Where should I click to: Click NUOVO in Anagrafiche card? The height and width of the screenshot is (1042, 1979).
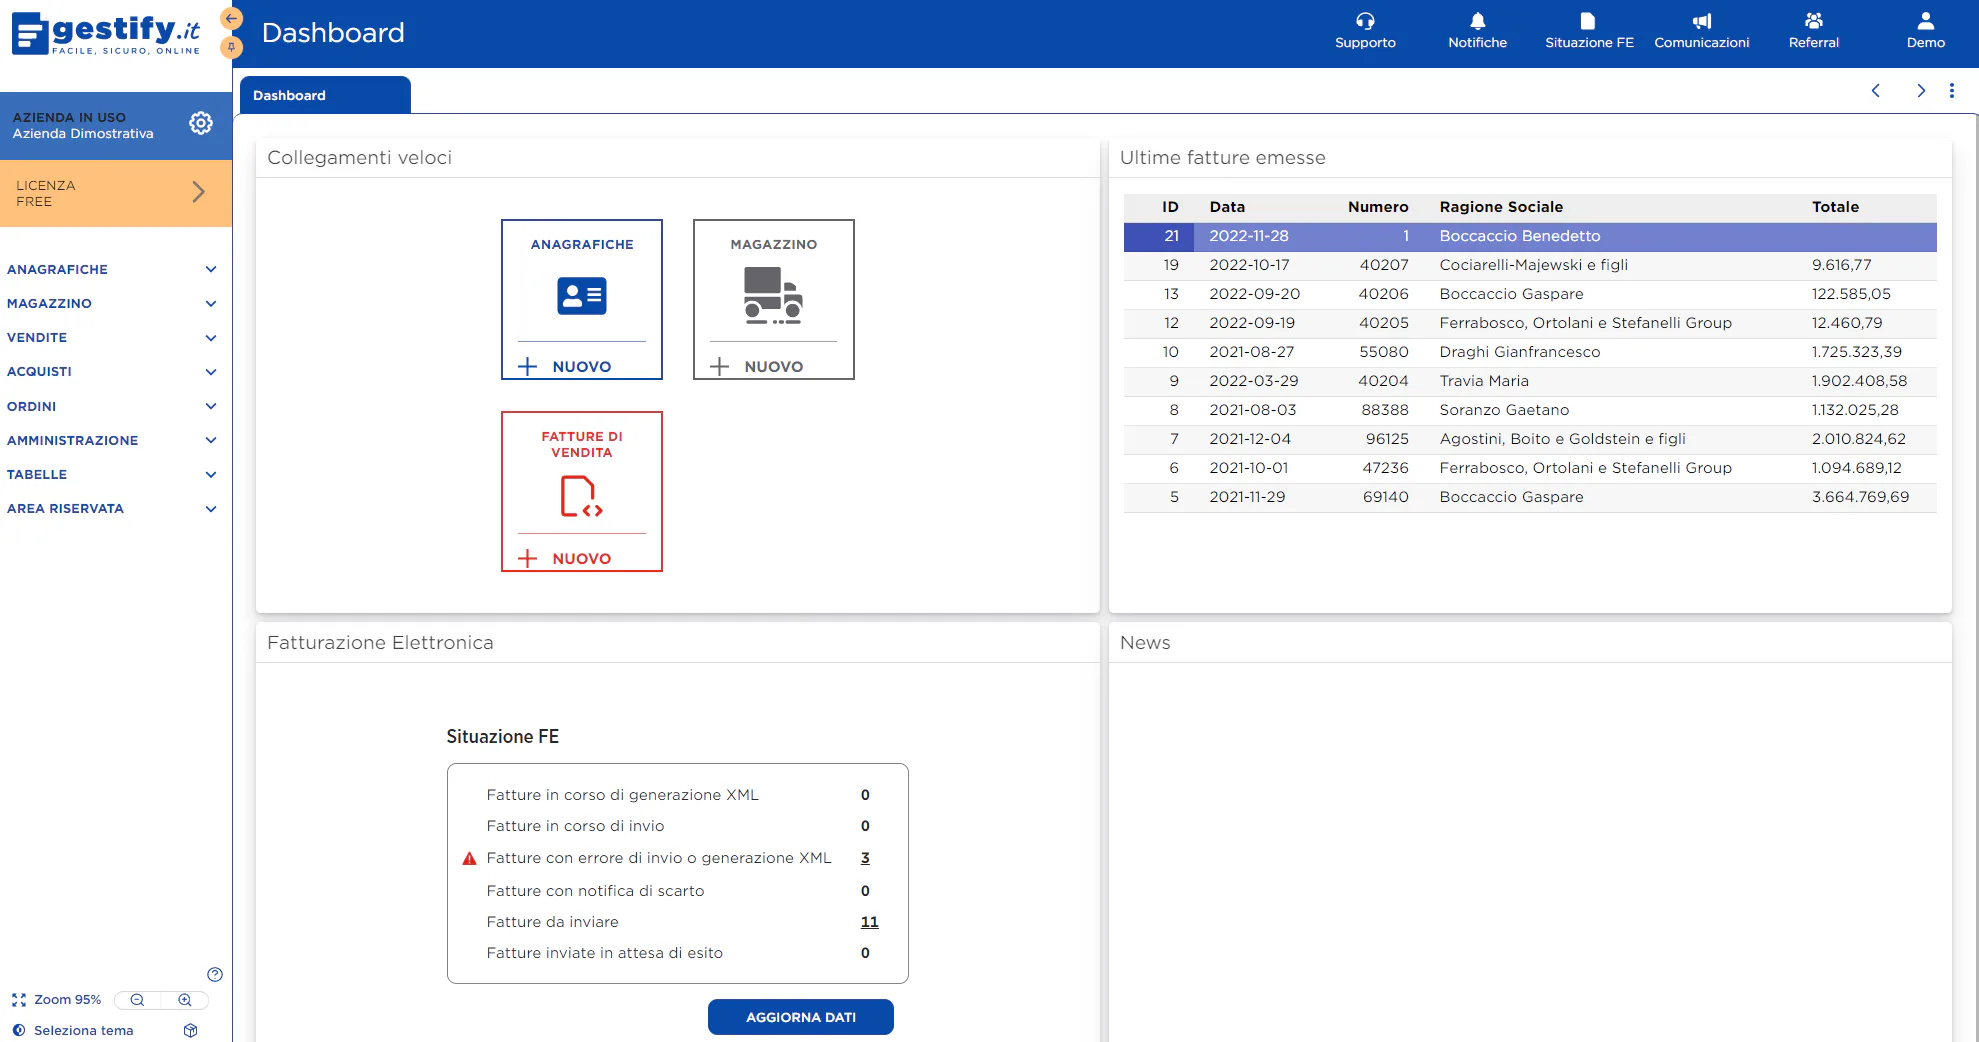pos(581,367)
